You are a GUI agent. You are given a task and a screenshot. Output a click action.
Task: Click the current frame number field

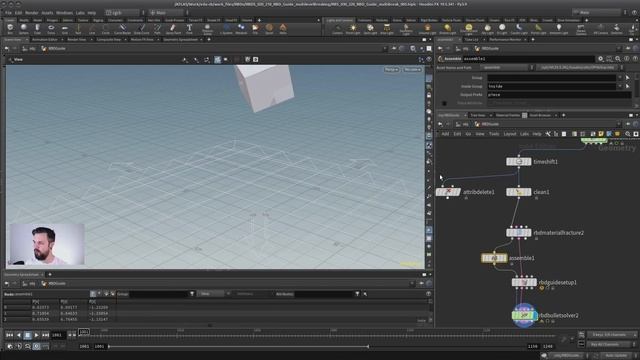click(58, 335)
